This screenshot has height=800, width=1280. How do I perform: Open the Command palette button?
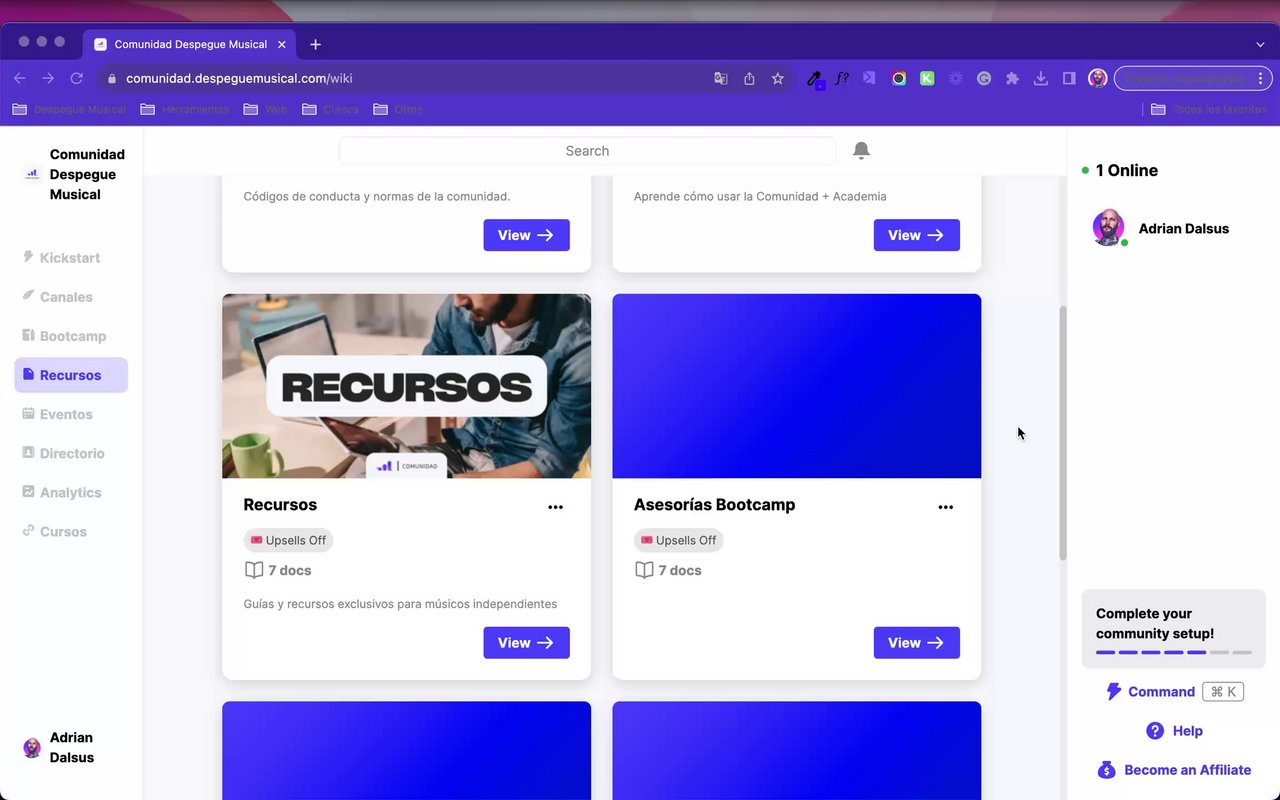[1174, 692]
